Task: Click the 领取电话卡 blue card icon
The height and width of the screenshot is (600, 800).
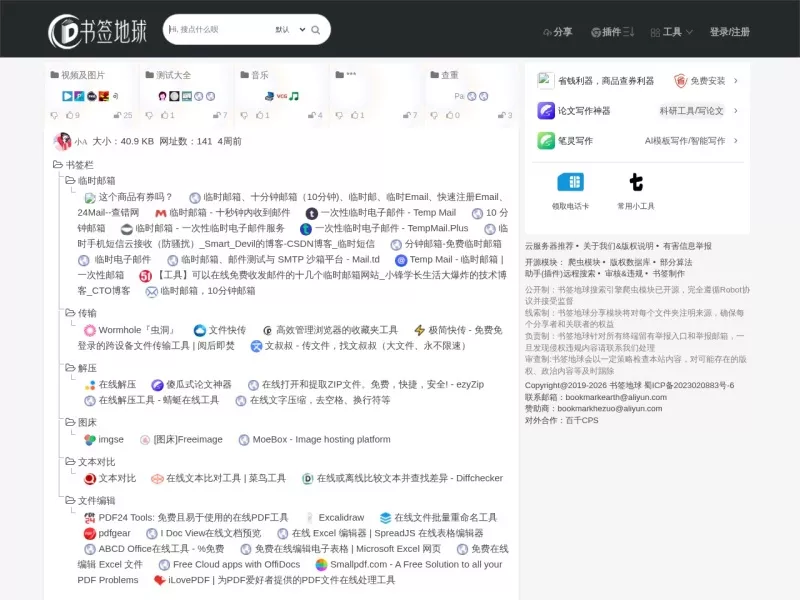Action: coord(570,182)
